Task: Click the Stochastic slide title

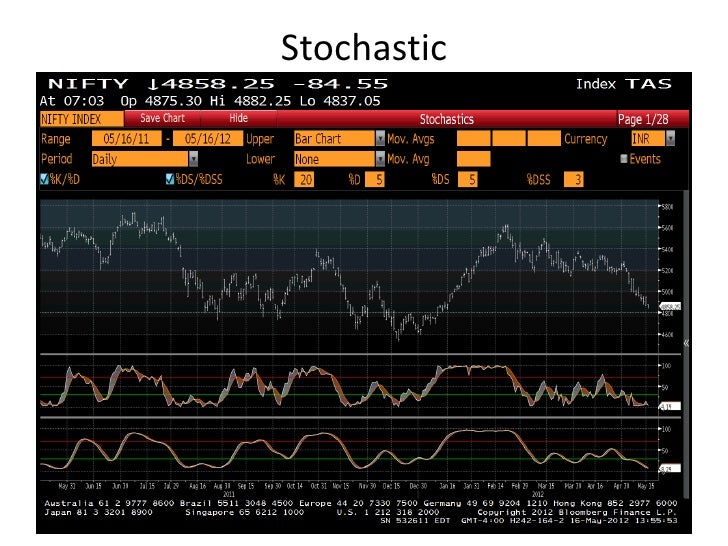Action: (x=364, y=48)
